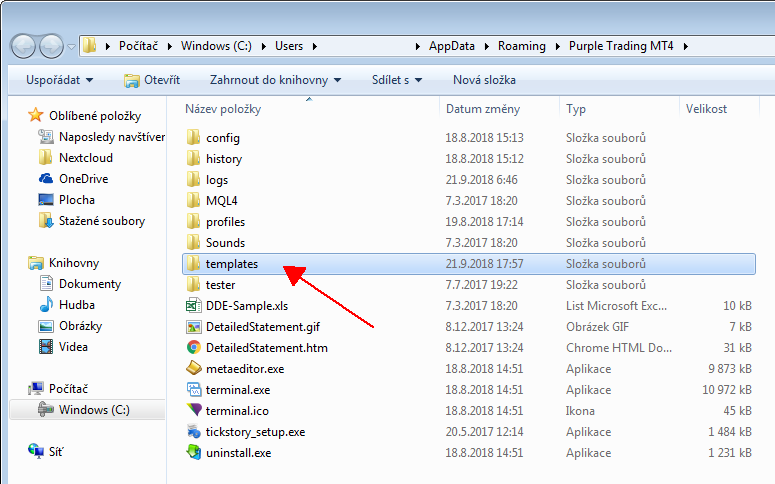Click Purple Trading MT4 breadcrumb segment
The width and height of the screenshot is (775, 484).
(x=621, y=46)
